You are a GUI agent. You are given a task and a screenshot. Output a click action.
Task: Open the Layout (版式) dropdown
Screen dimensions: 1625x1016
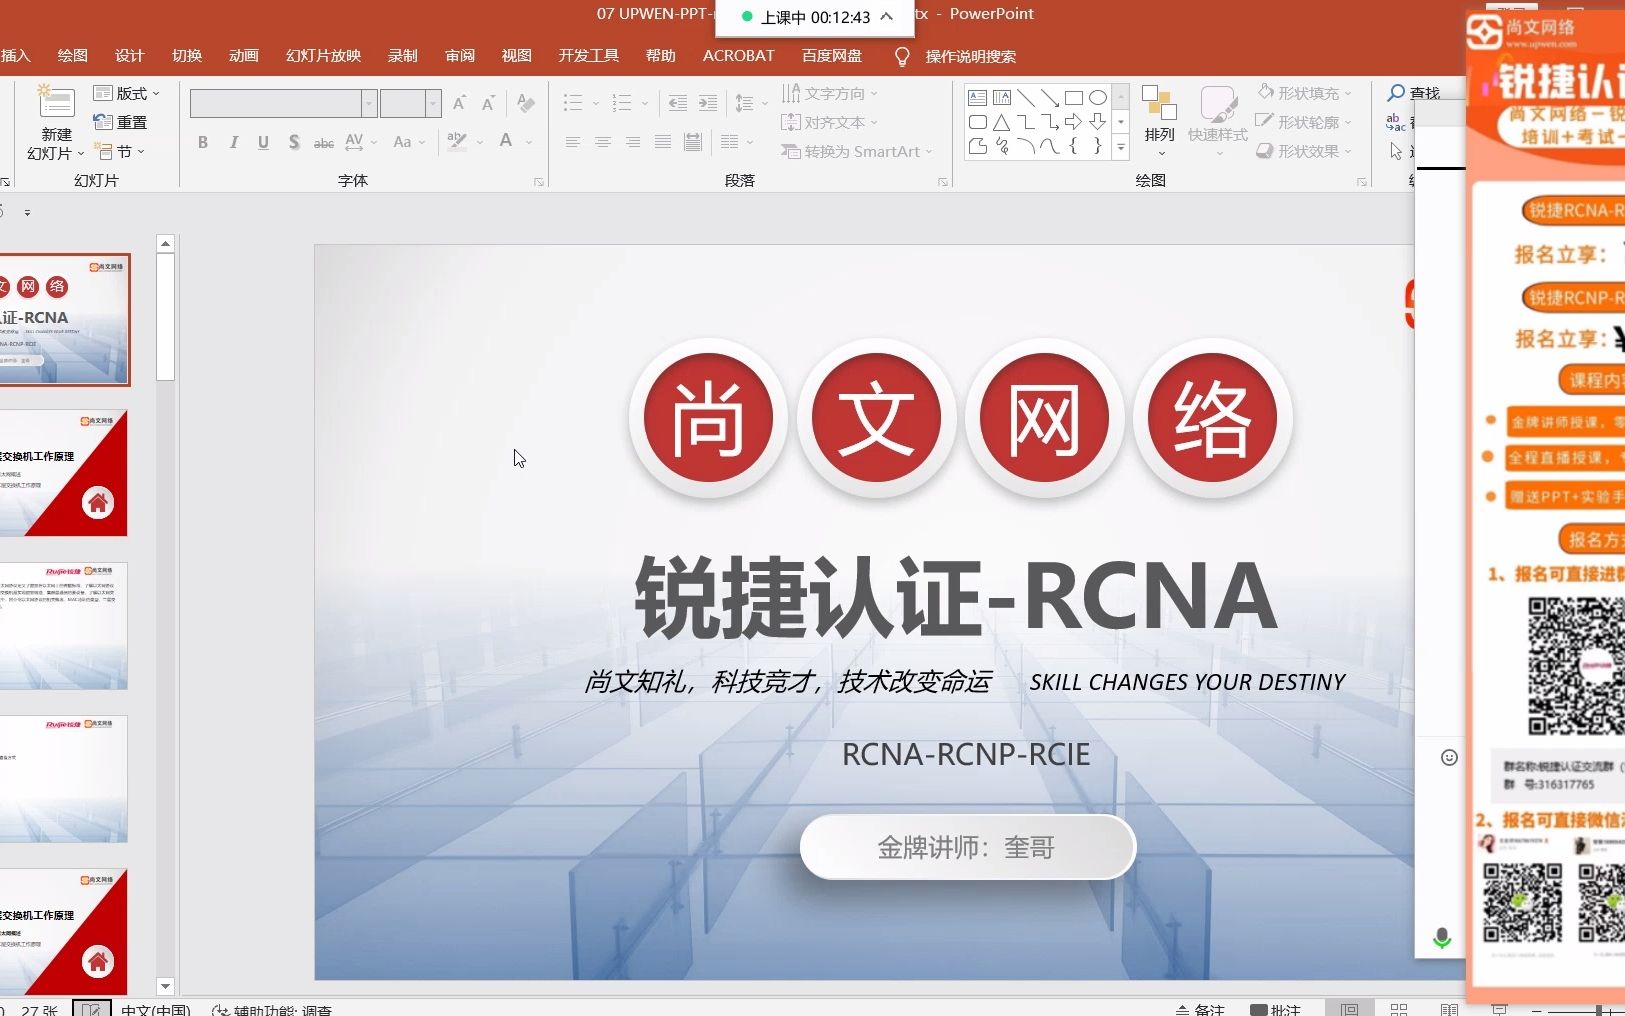(126, 93)
